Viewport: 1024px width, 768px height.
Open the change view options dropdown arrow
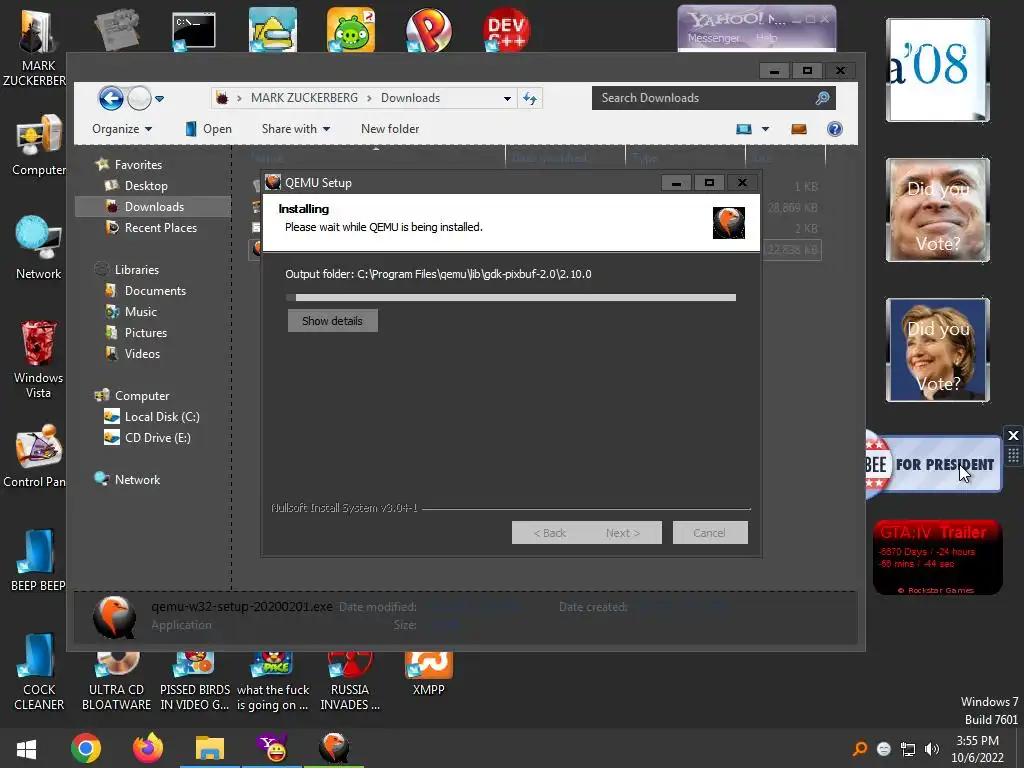pos(765,129)
